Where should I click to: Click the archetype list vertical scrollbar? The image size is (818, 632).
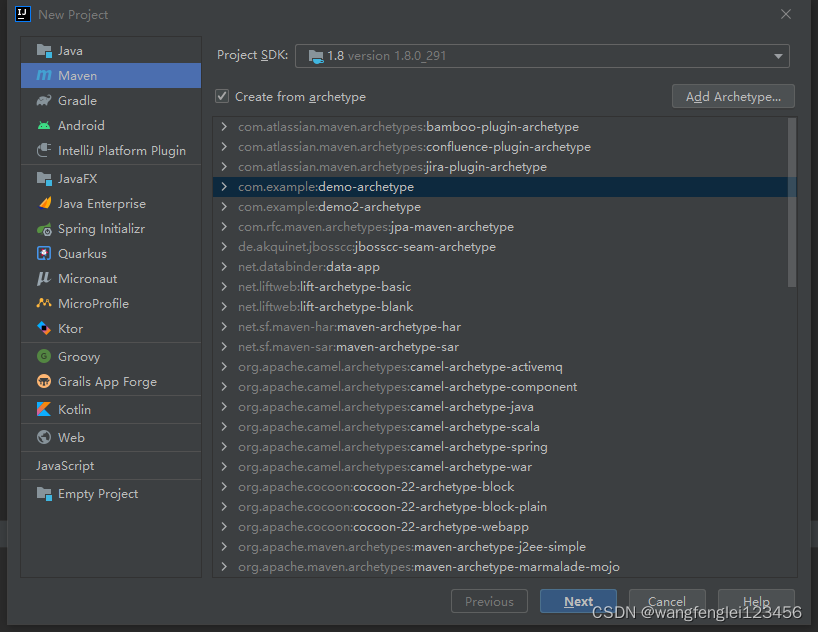point(792,202)
